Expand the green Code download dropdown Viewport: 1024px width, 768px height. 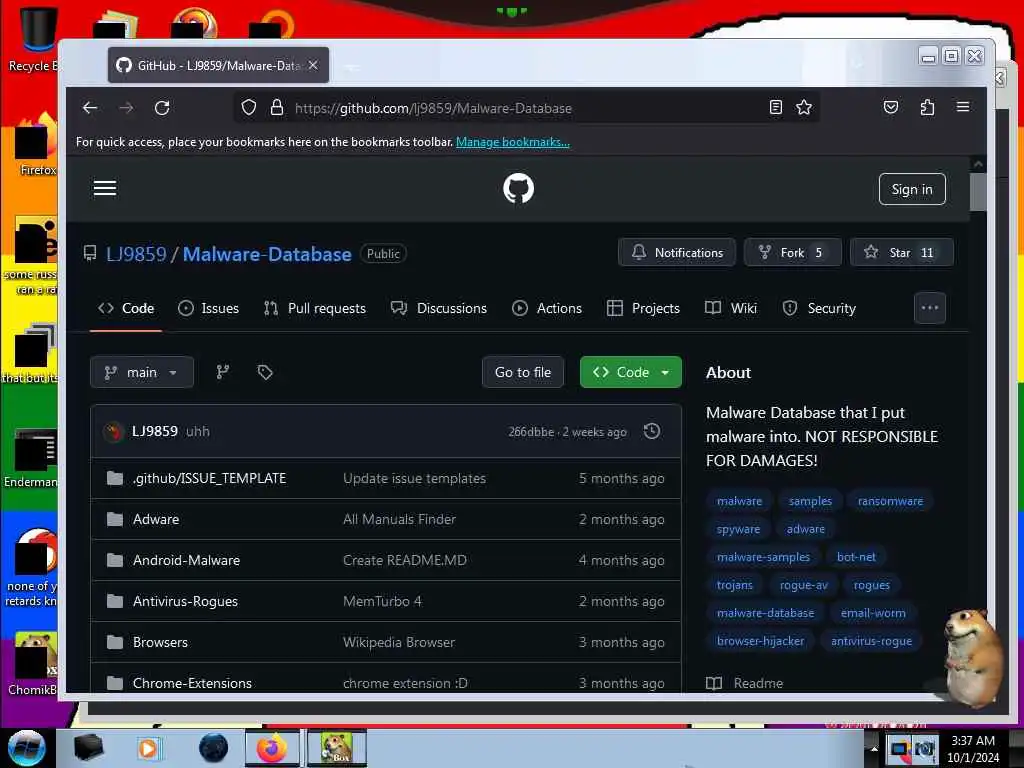pyautogui.click(x=631, y=372)
